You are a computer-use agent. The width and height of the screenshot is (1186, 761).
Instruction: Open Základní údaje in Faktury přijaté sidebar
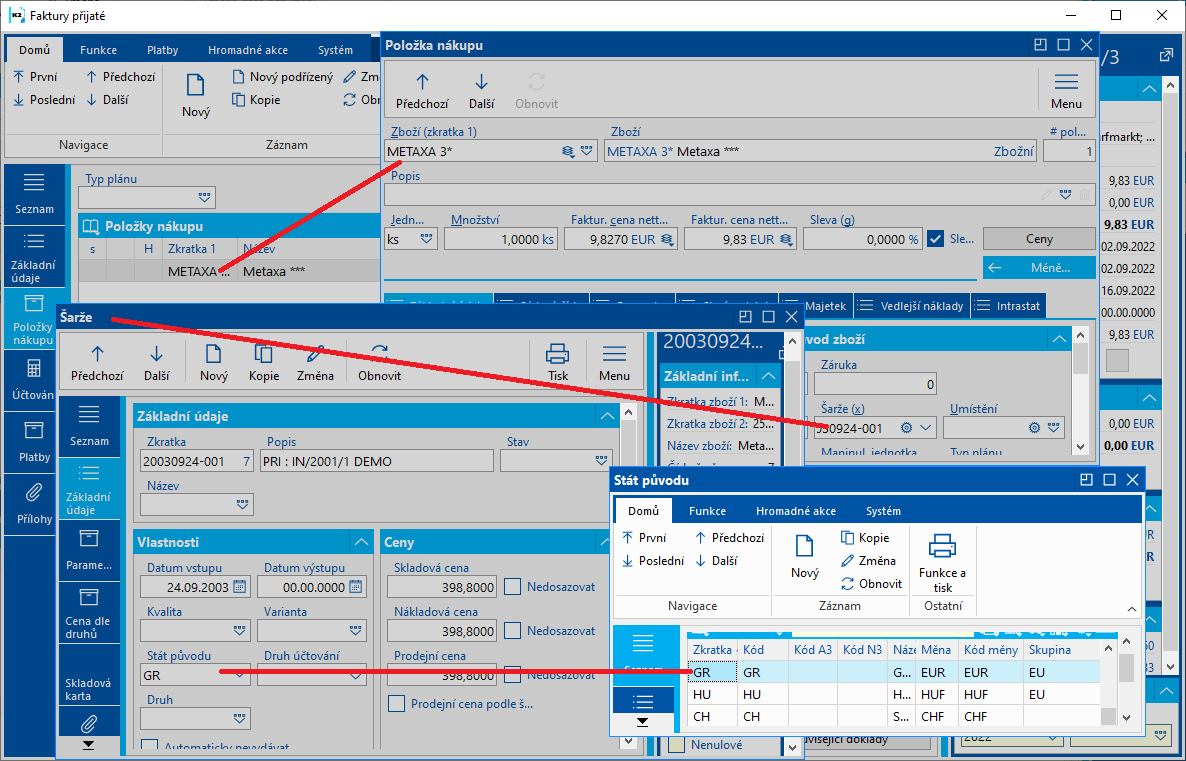(34, 258)
